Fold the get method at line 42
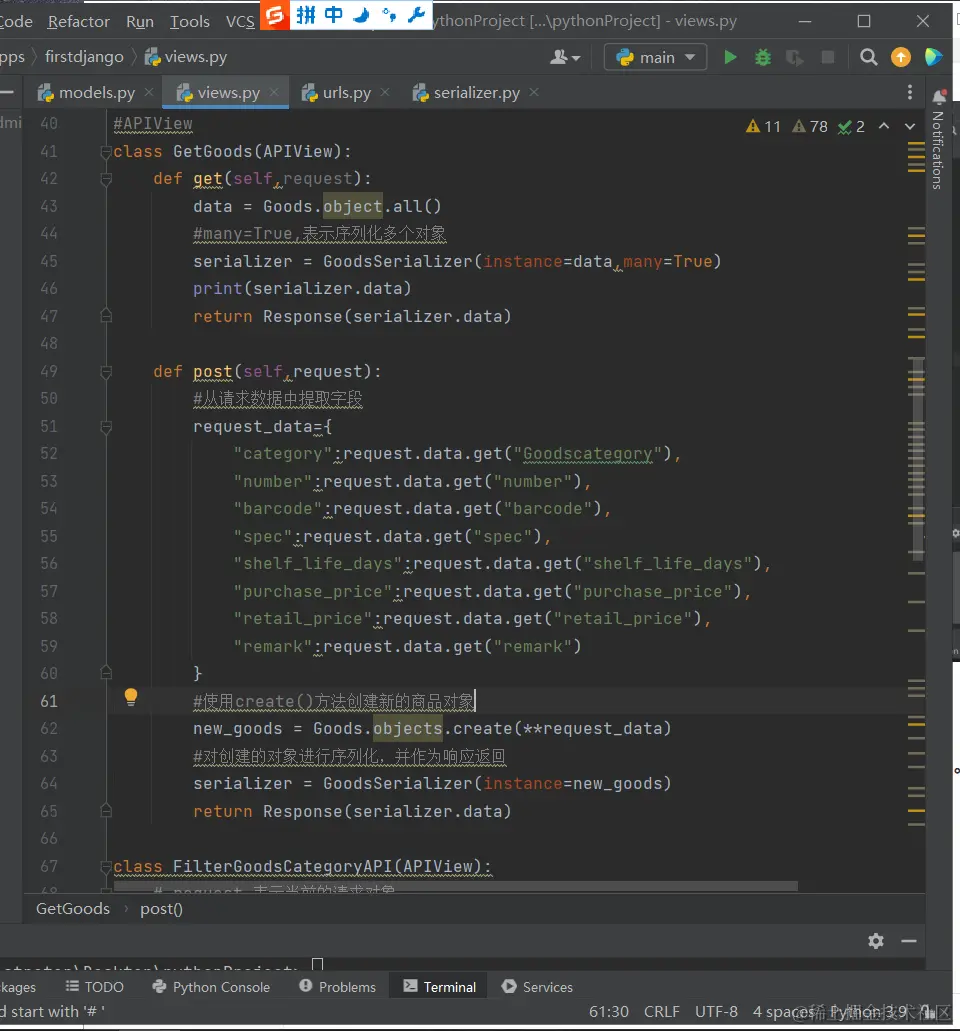Screen dimensions: 960x1031 click(106, 179)
